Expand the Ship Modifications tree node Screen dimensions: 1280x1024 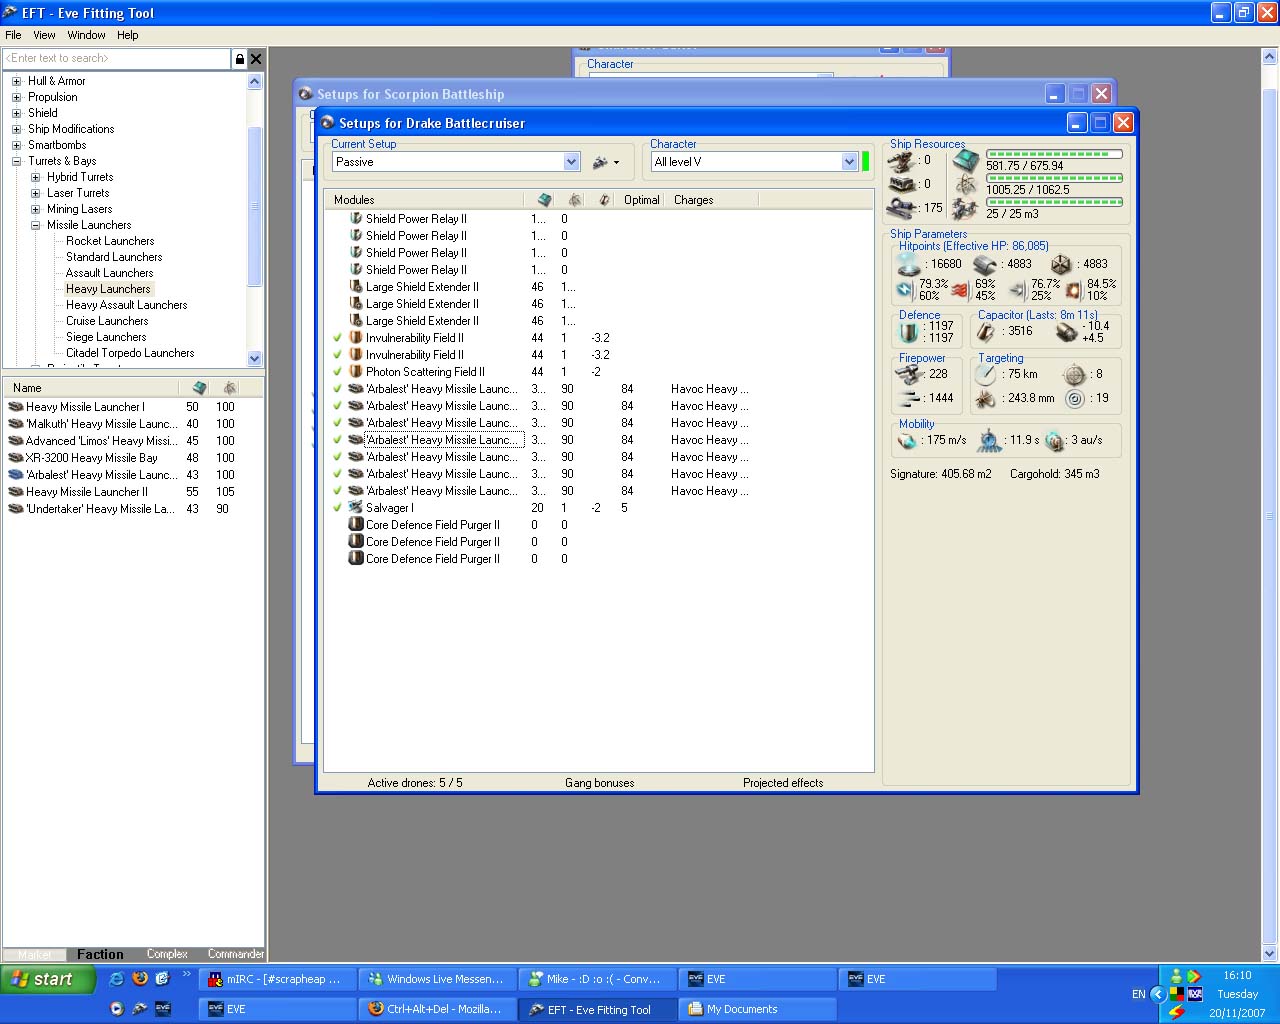(16, 130)
